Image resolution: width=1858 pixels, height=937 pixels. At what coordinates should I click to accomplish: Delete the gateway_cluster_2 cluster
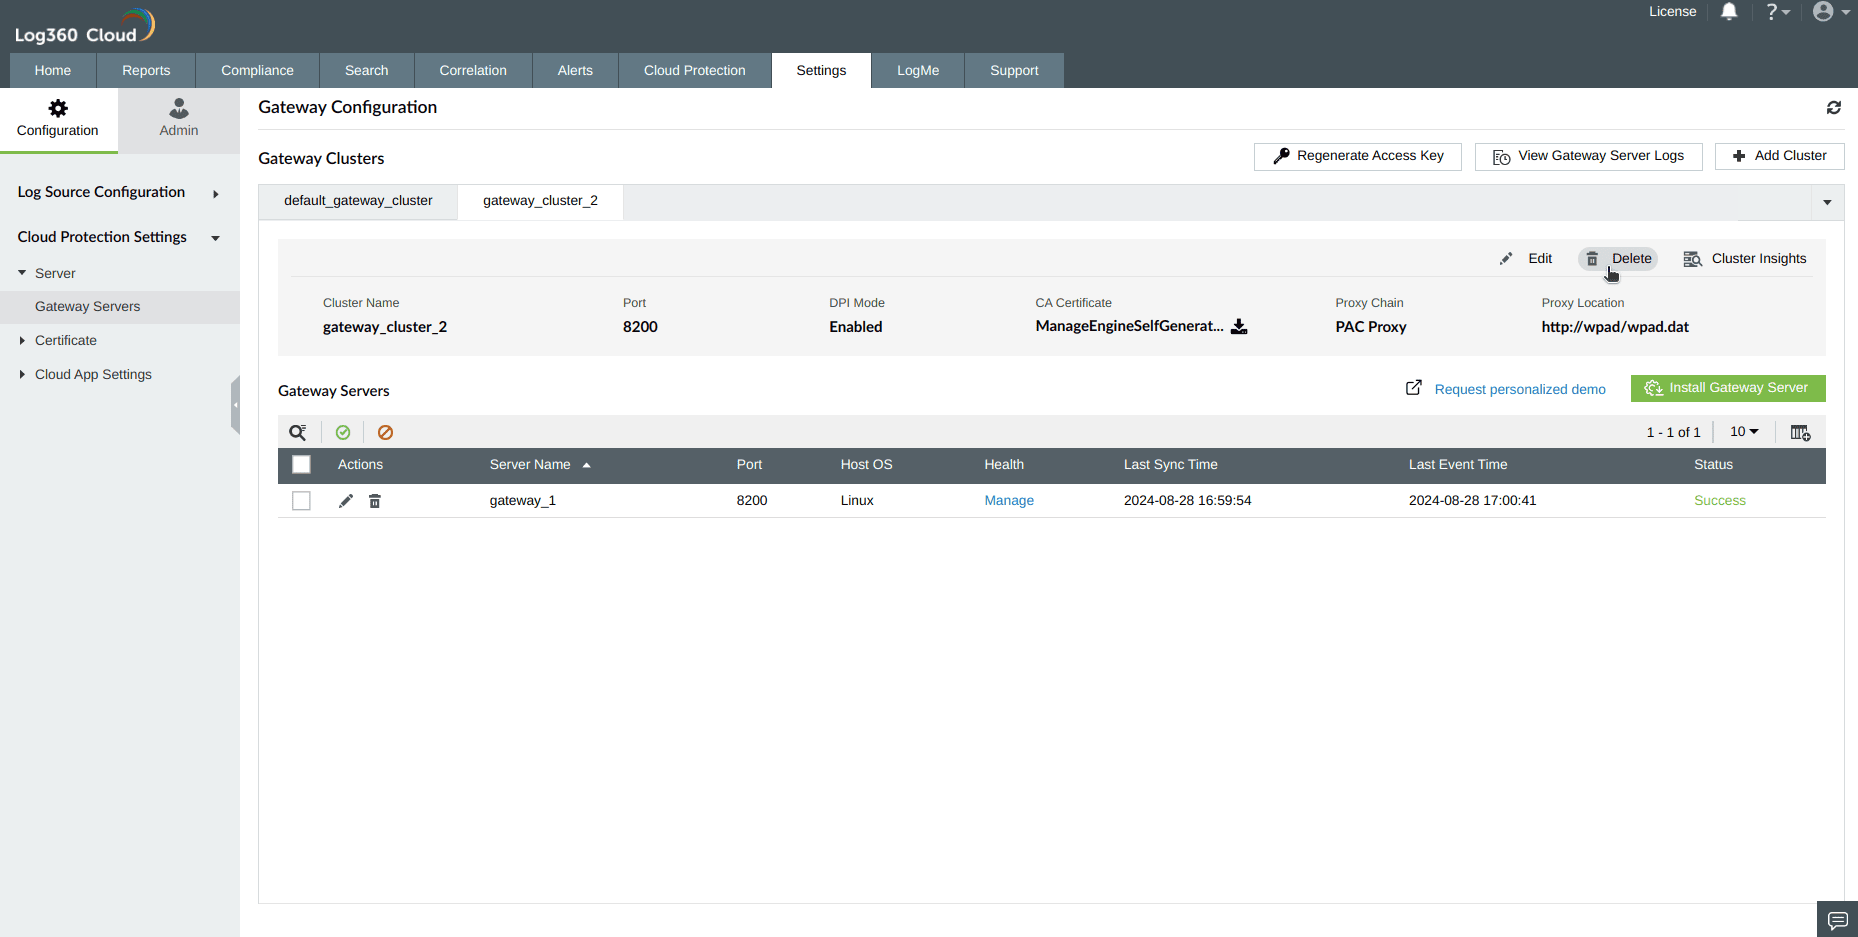(x=1618, y=259)
